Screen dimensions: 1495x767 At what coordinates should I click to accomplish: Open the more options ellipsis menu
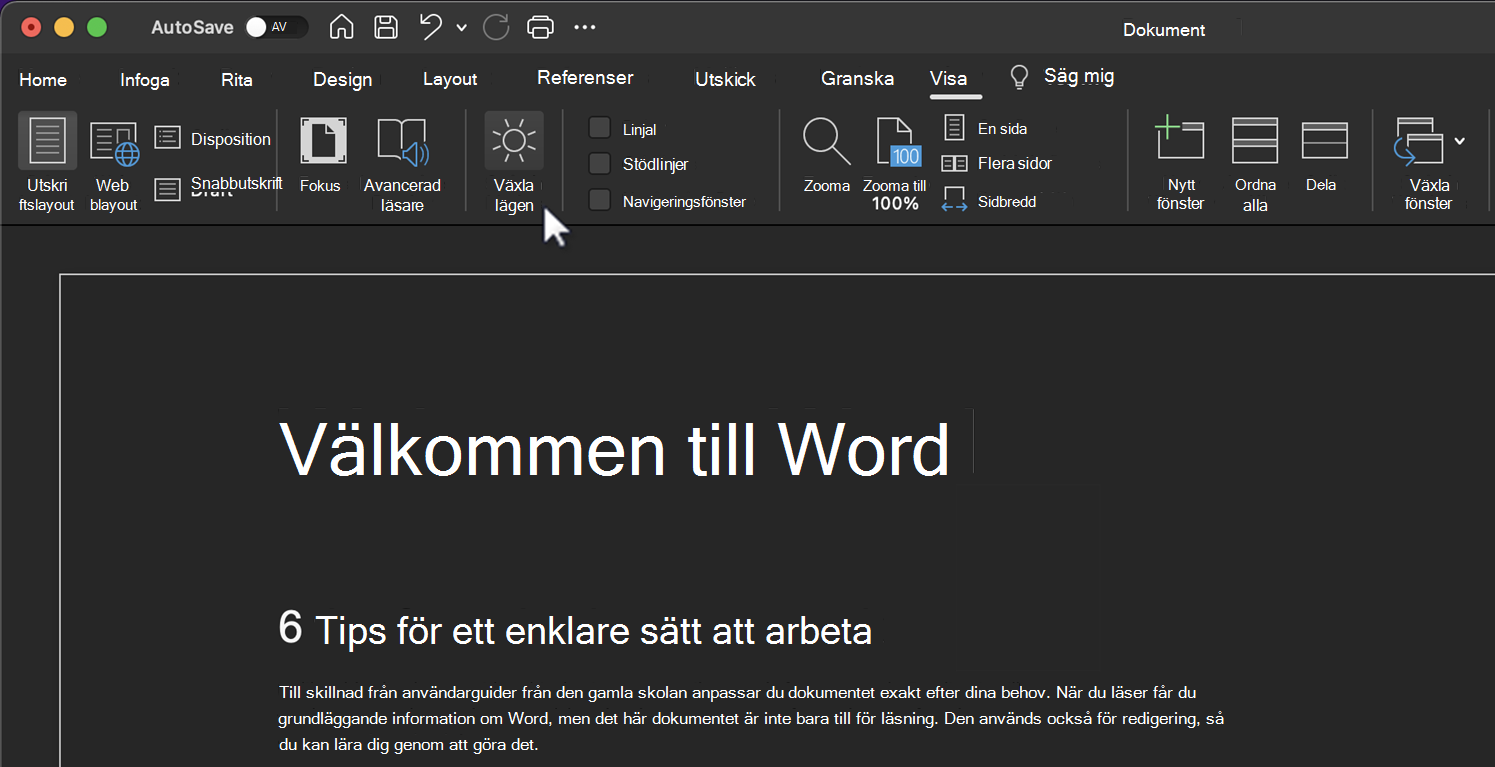[x=585, y=27]
